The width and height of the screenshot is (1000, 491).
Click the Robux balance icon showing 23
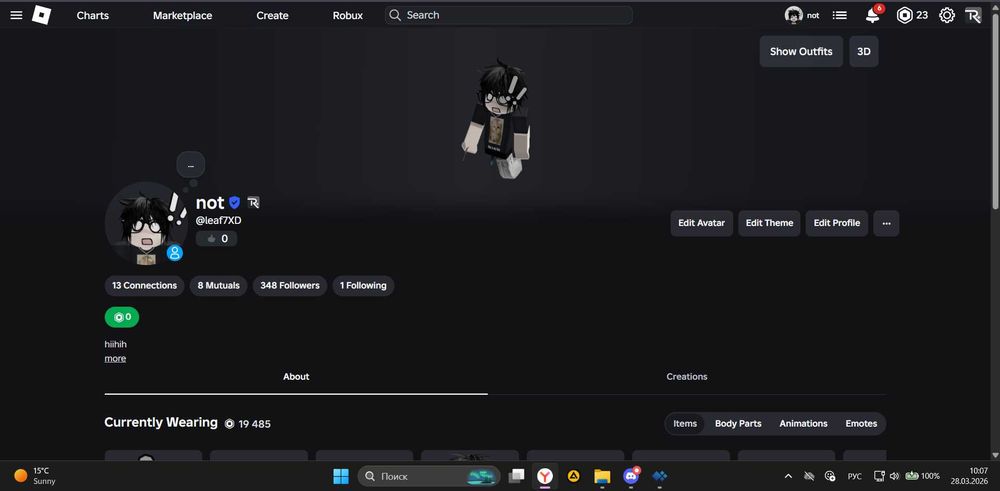[904, 15]
